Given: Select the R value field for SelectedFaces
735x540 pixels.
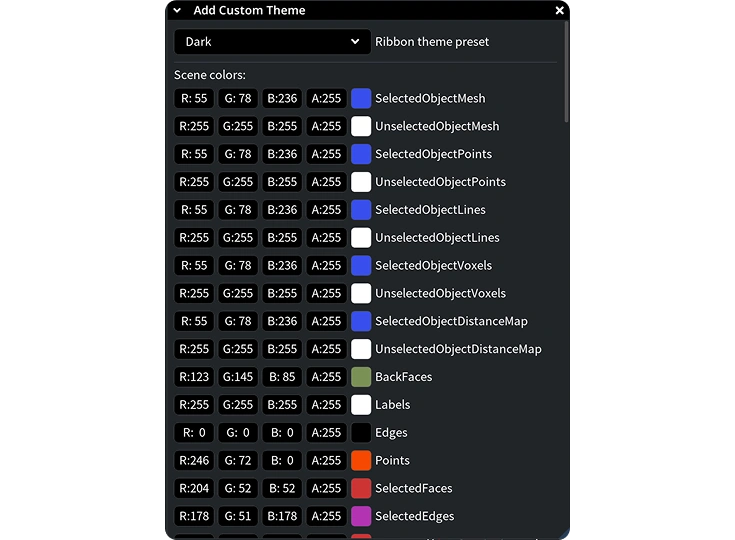Looking at the screenshot, I should (x=194, y=488).
